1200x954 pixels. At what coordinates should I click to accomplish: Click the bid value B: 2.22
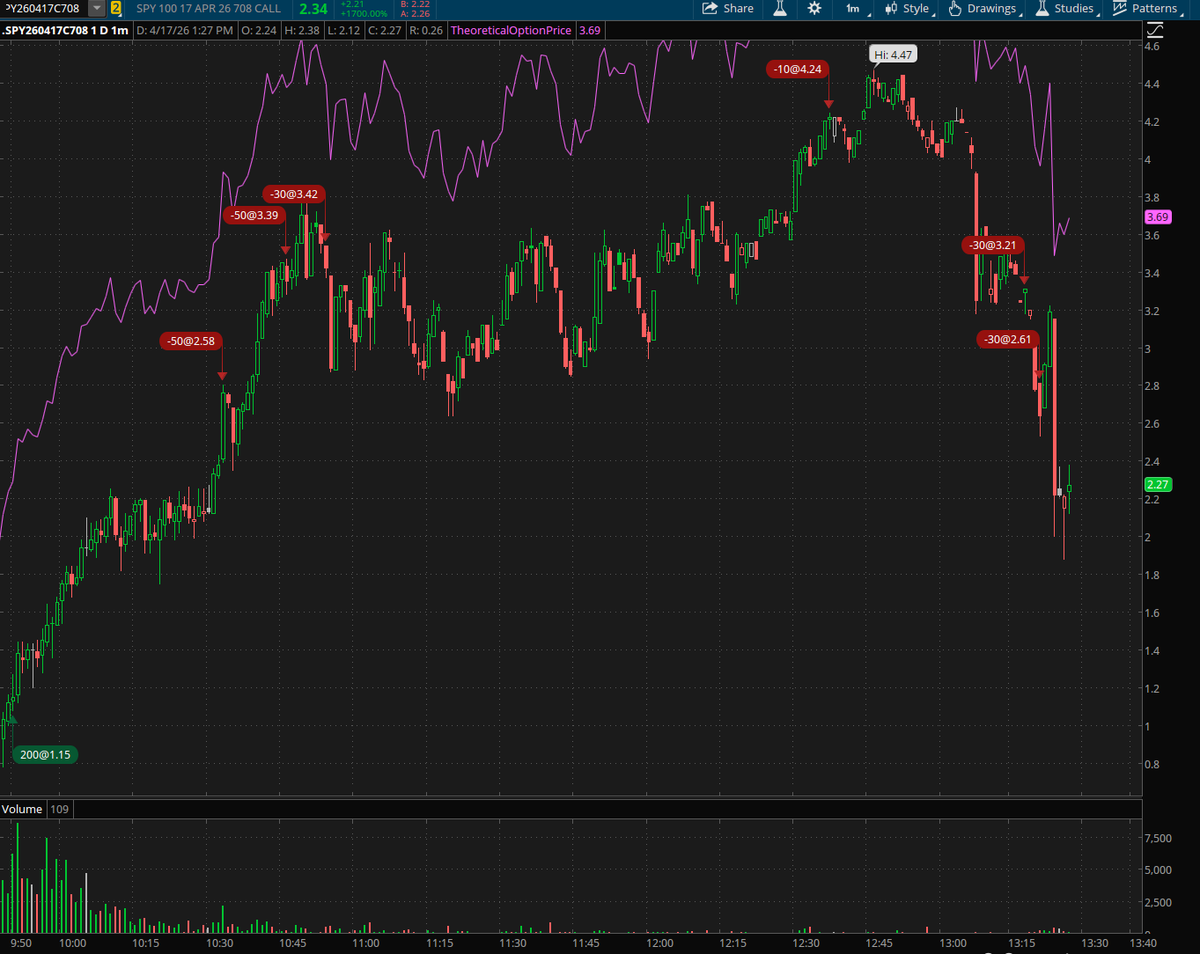[x=415, y=4]
